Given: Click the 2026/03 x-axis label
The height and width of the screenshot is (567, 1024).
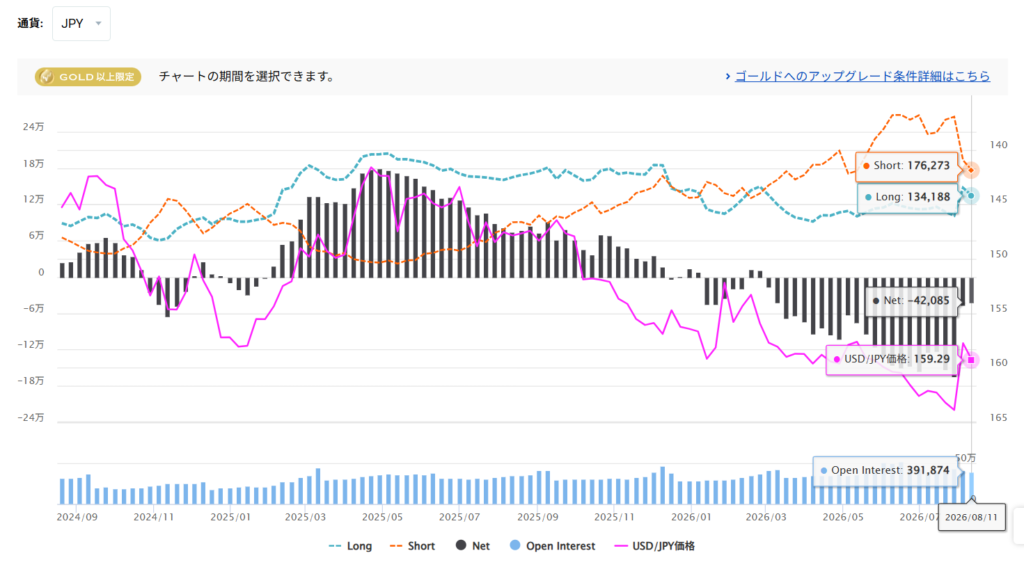Looking at the screenshot, I should [766, 517].
